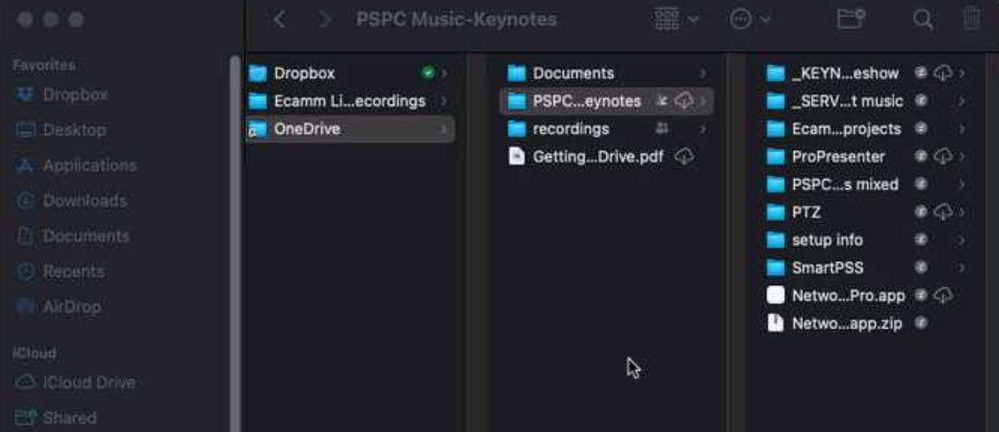The width and height of the screenshot is (999, 432).
Task: Expand the _KEYN...eshow chevron
Action: (961, 73)
